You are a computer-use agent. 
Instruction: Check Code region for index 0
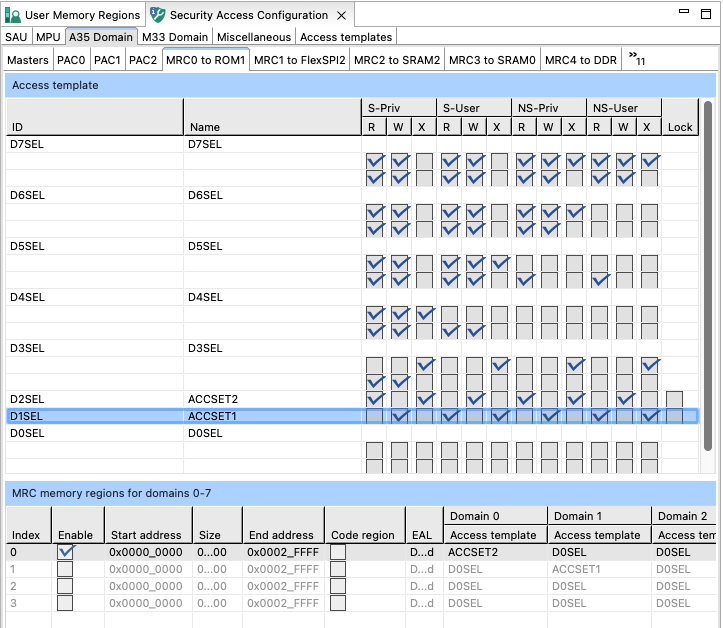coord(339,552)
